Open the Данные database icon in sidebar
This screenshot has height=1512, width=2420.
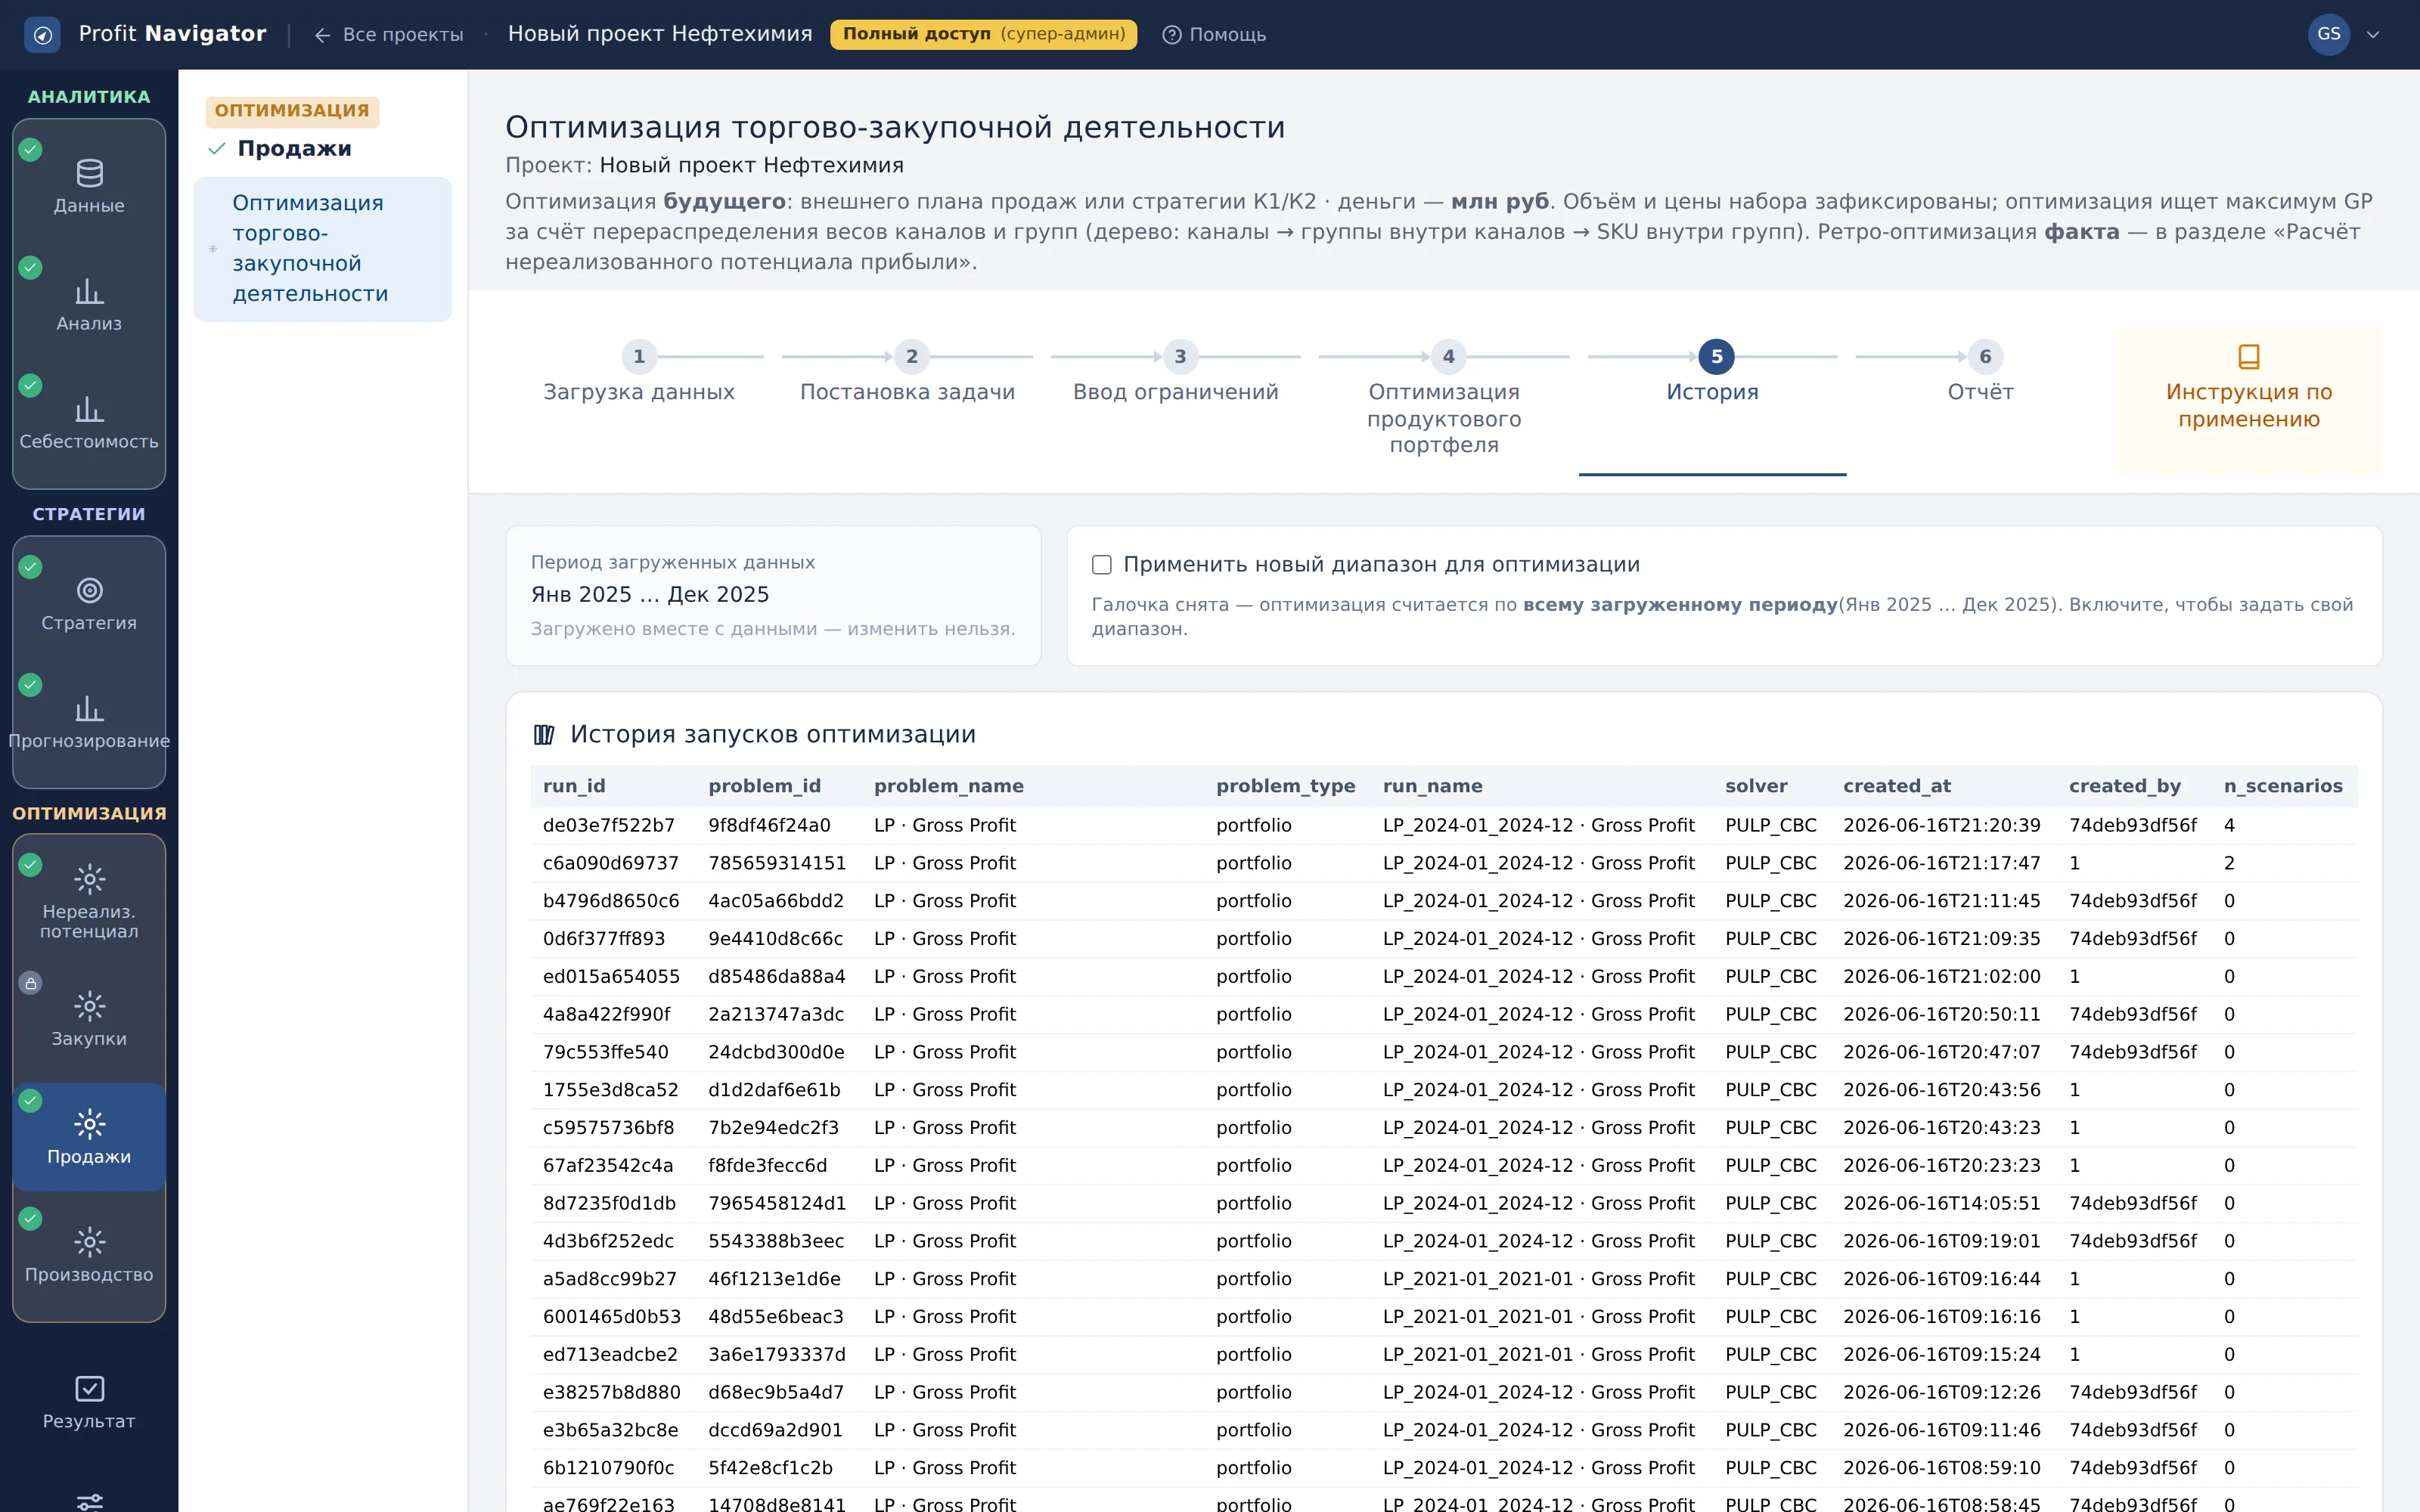pyautogui.click(x=89, y=173)
